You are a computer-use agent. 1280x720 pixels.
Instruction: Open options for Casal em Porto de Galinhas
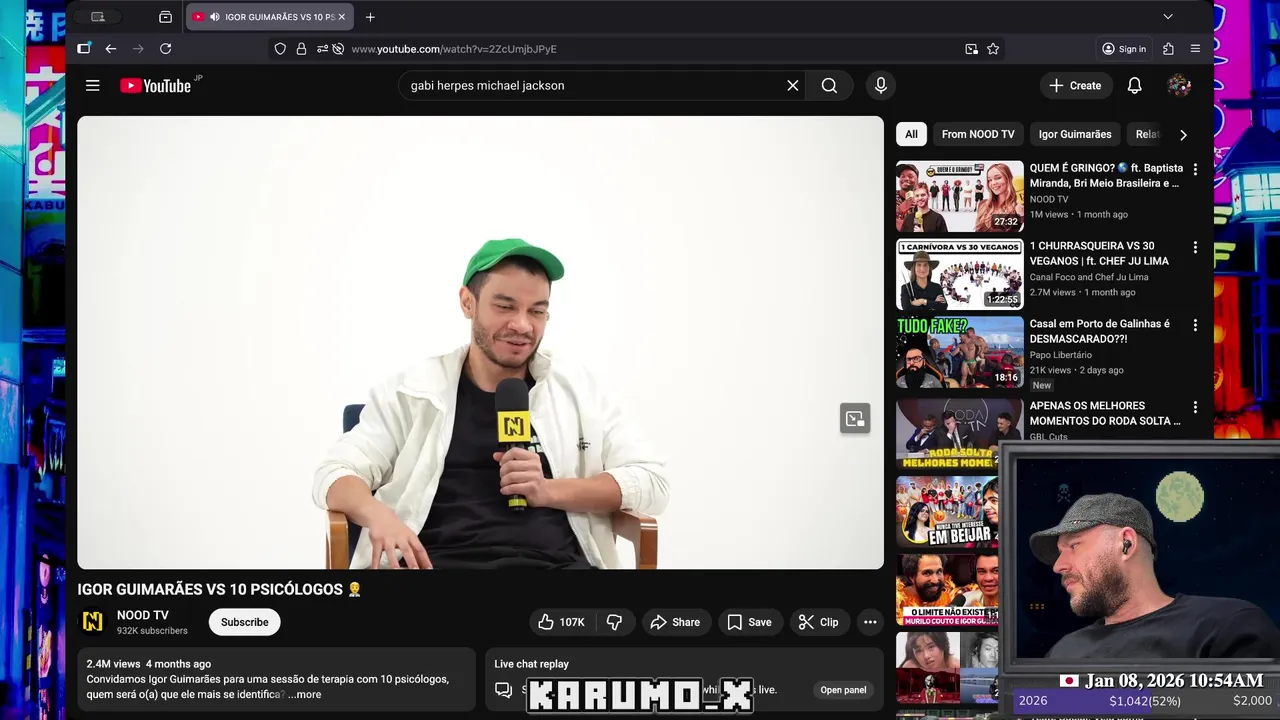[1195, 325]
